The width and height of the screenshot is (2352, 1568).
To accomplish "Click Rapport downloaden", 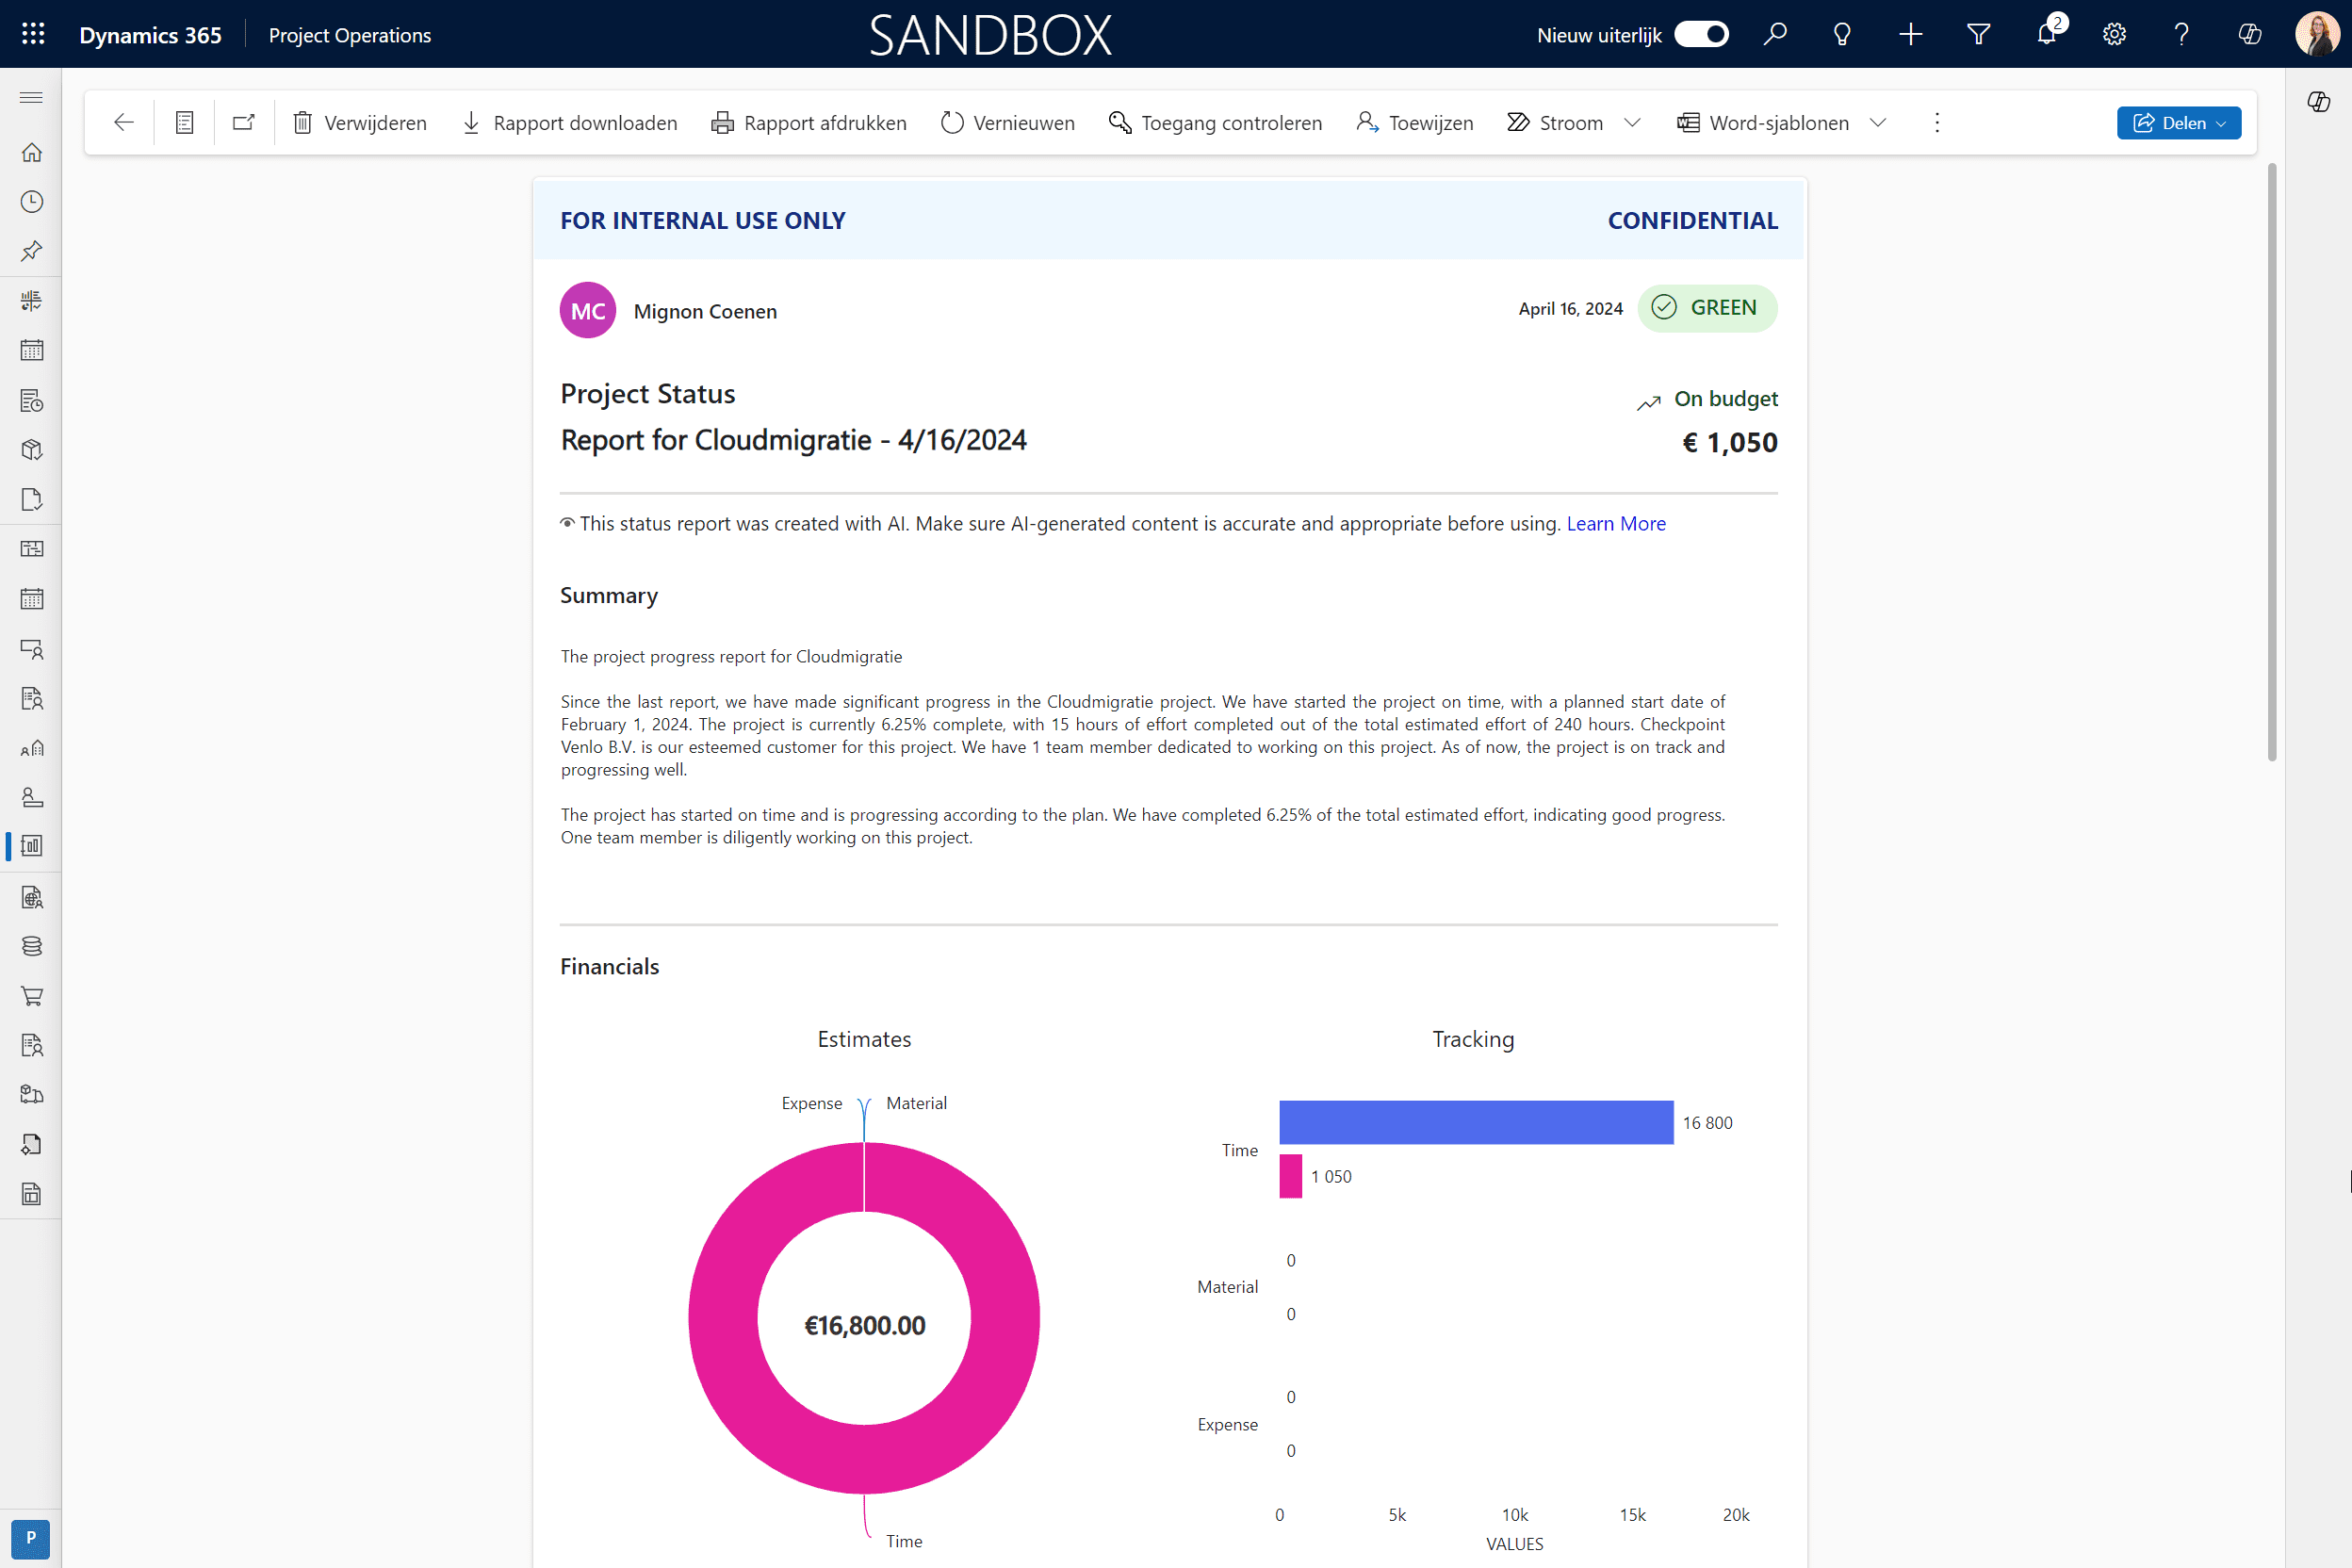I will click(570, 123).
